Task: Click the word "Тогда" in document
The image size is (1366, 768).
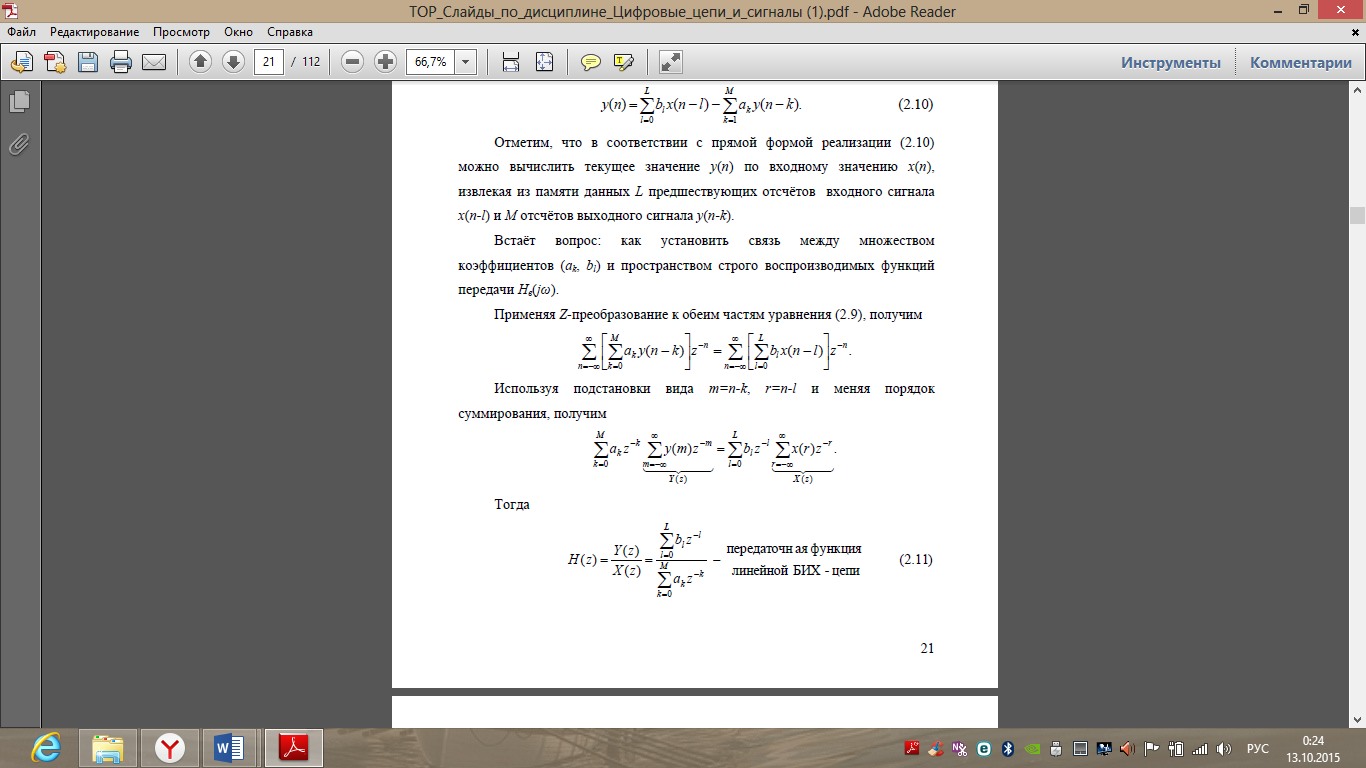Action: [512, 504]
